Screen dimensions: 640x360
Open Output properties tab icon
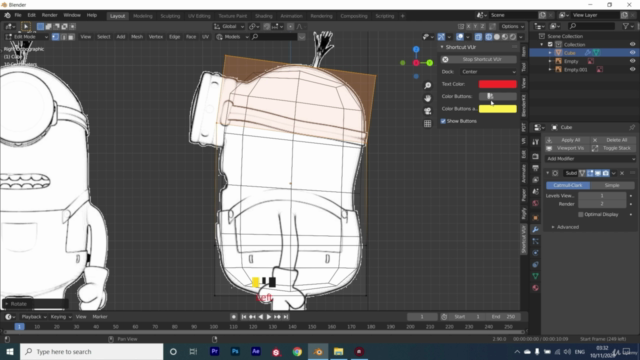[x=536, y=168]
